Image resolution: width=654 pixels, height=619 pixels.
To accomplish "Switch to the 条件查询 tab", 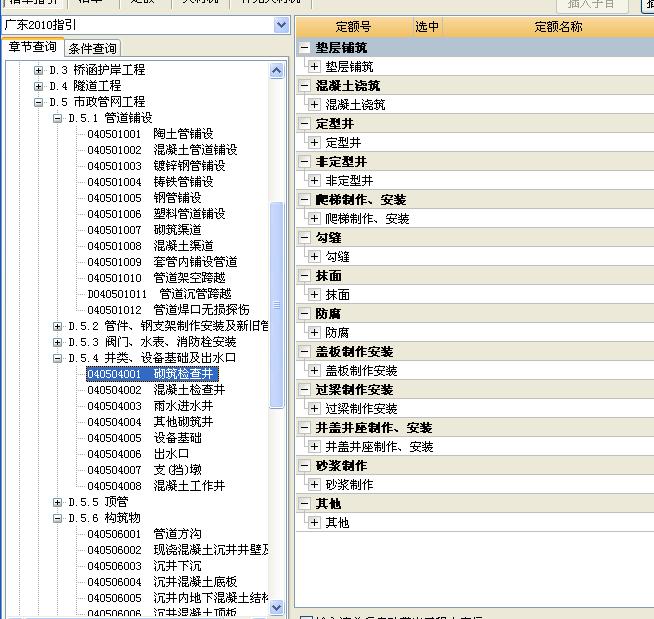I will [x=93, y=48].
